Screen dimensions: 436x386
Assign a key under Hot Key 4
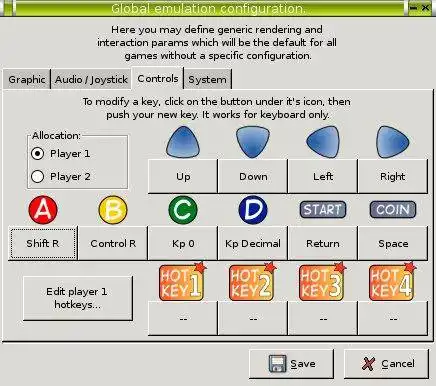tap(393, 319)
